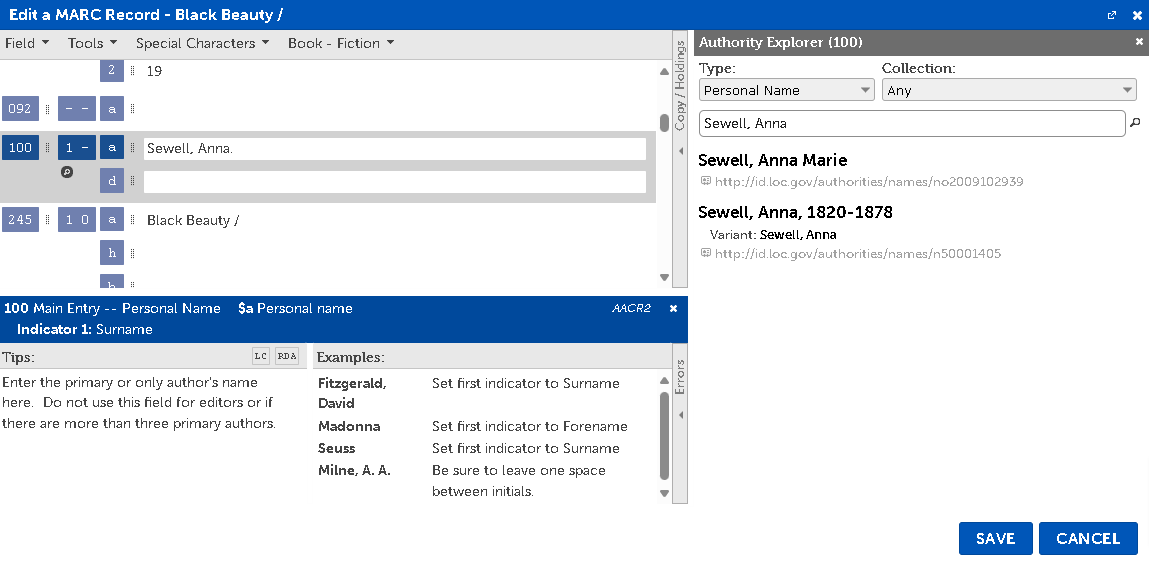Image resolution: width=1149 pixels, height=565 pixels.
Task: Grab drag handle for 092 subfield a
Action: [x=133, y=109]
